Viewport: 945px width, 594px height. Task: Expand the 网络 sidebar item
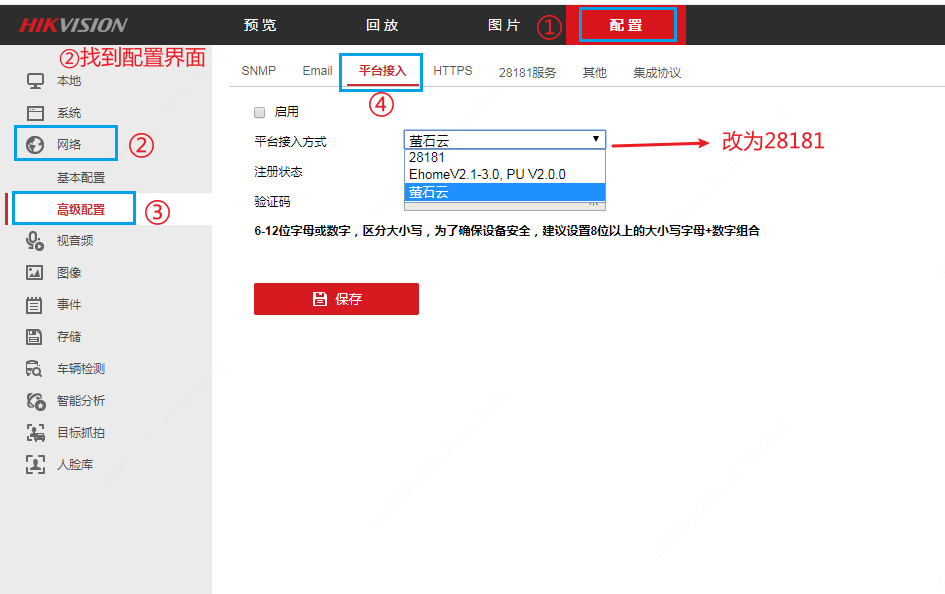click(69, 145)
